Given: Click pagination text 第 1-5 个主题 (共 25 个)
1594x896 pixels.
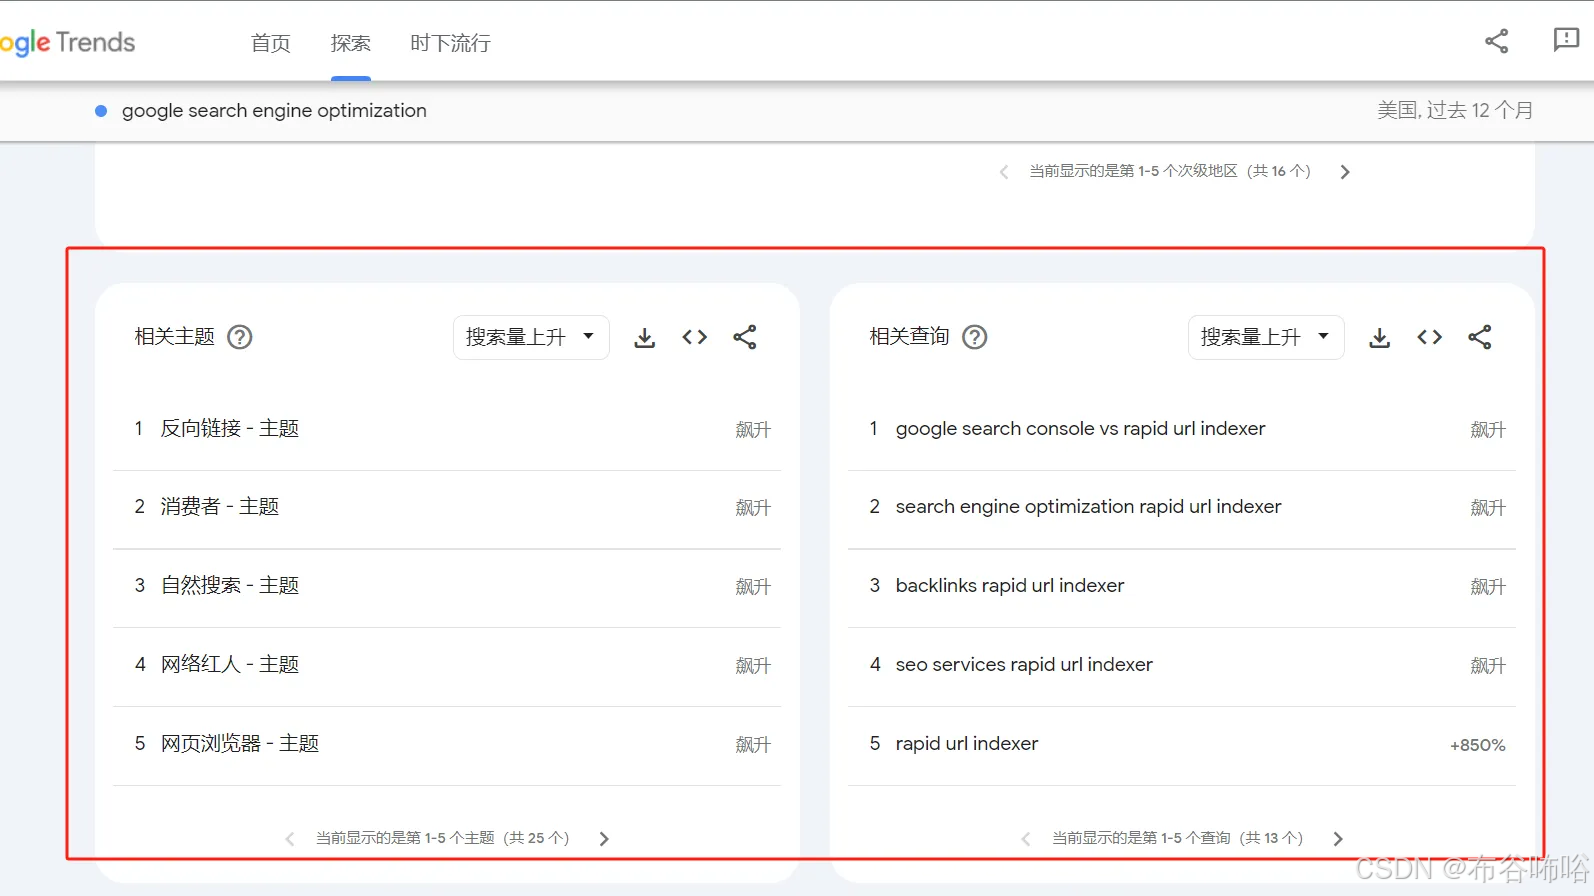Looking at the screenshot, I should [x=442, y=838].
